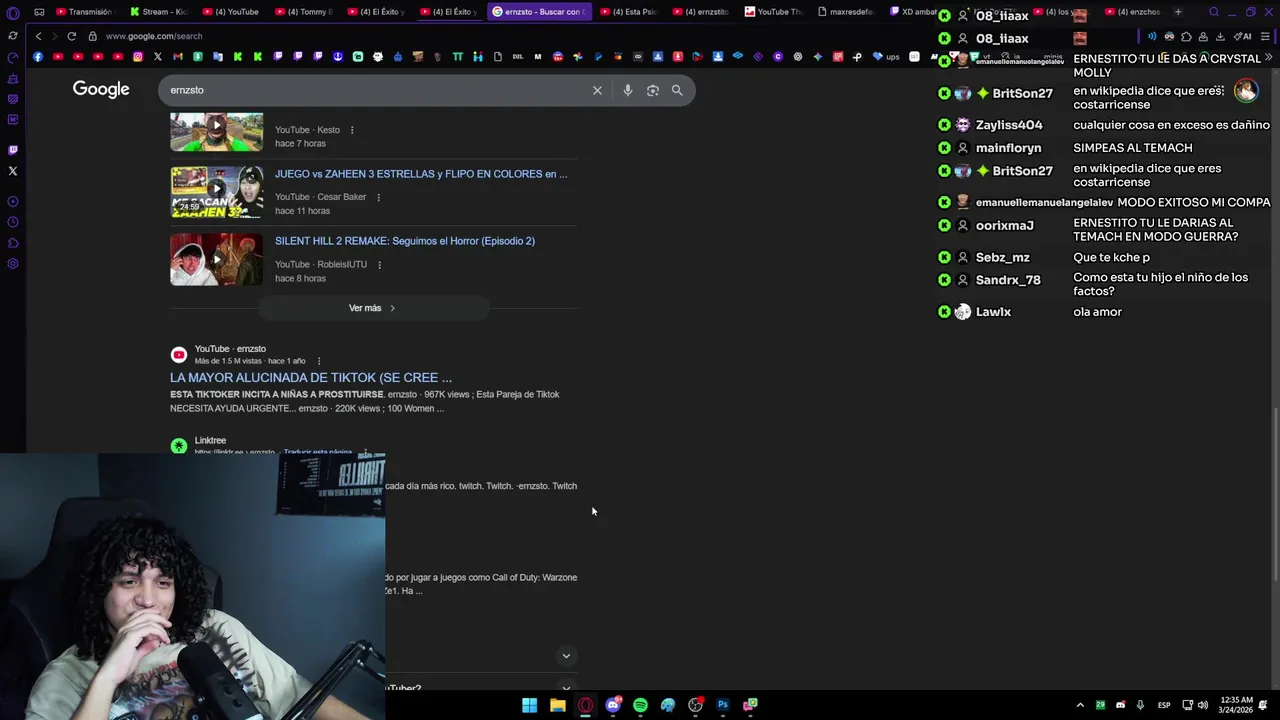Open browser easy setup menu
The height and width of the screenshot is (720, 1280).
[x=1267, y=36]
